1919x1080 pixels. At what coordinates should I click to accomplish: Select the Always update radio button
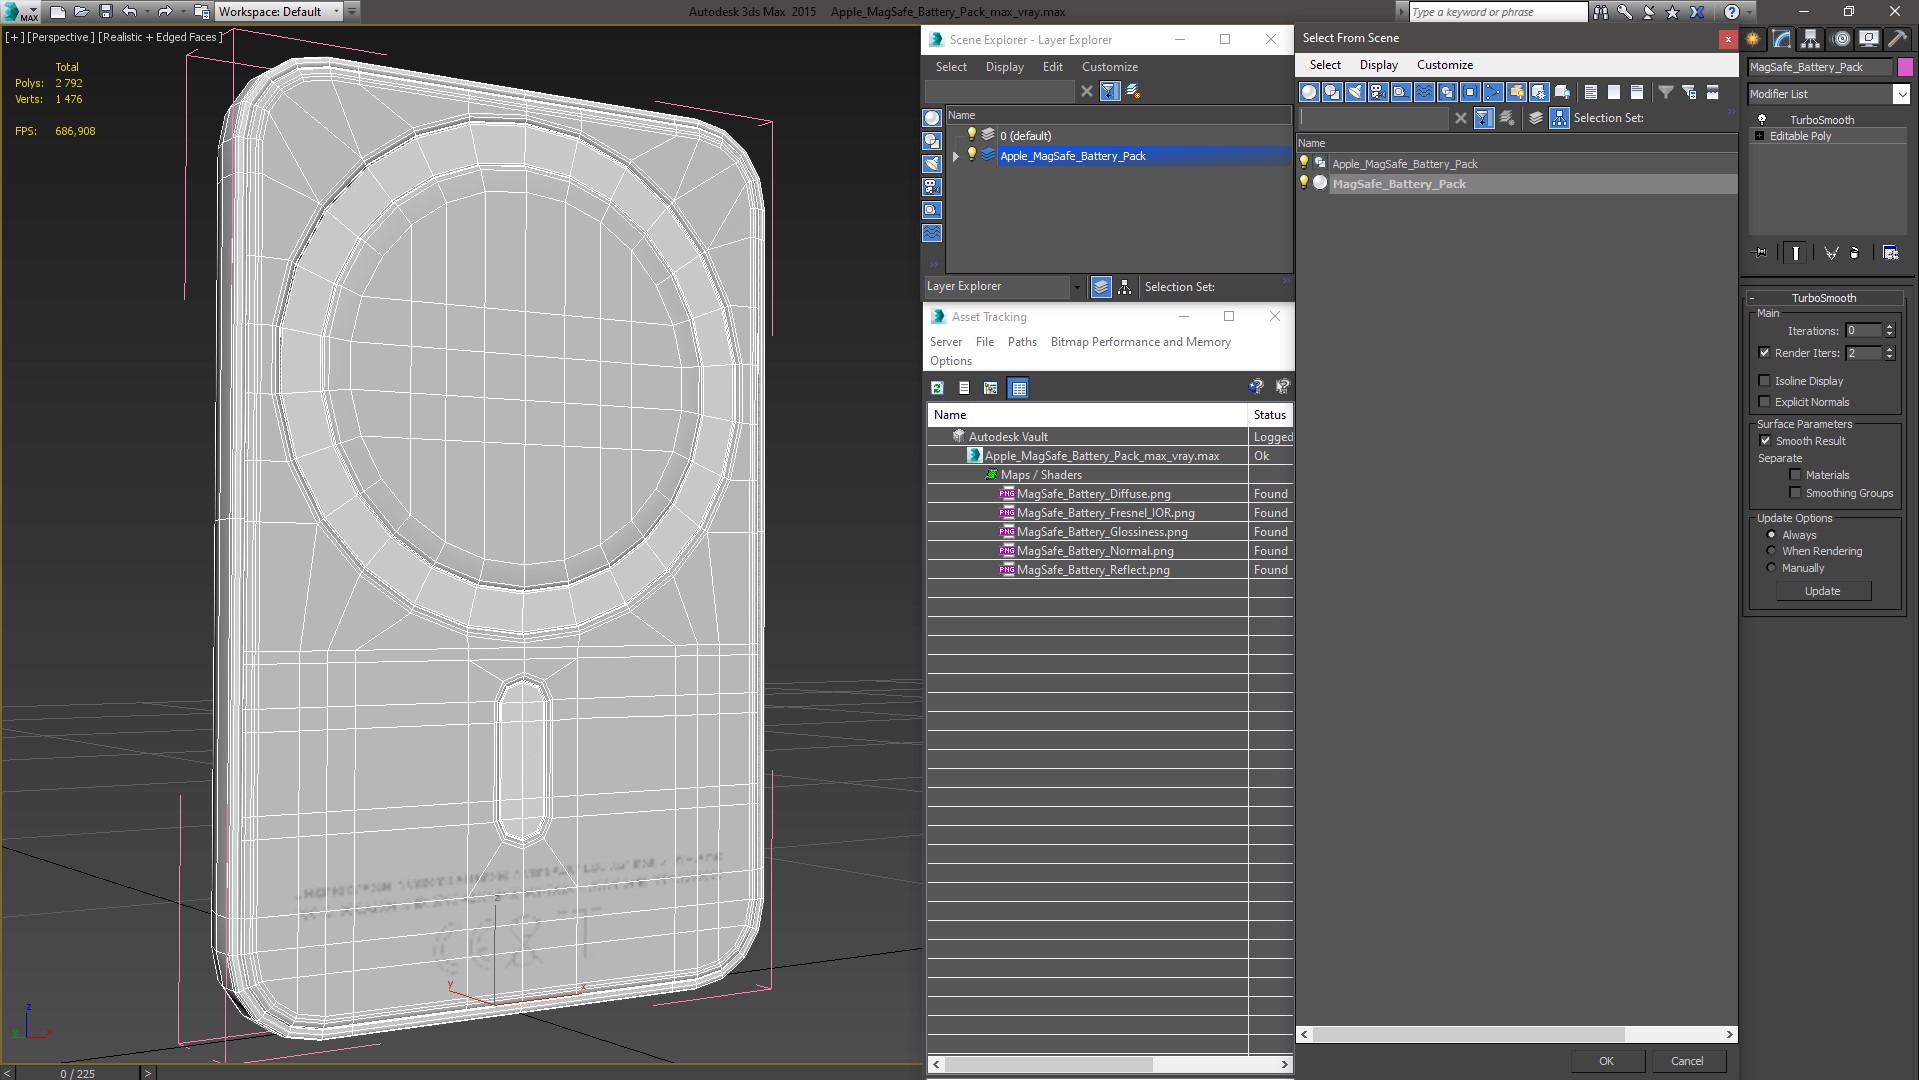click(x=1771, y=535)
